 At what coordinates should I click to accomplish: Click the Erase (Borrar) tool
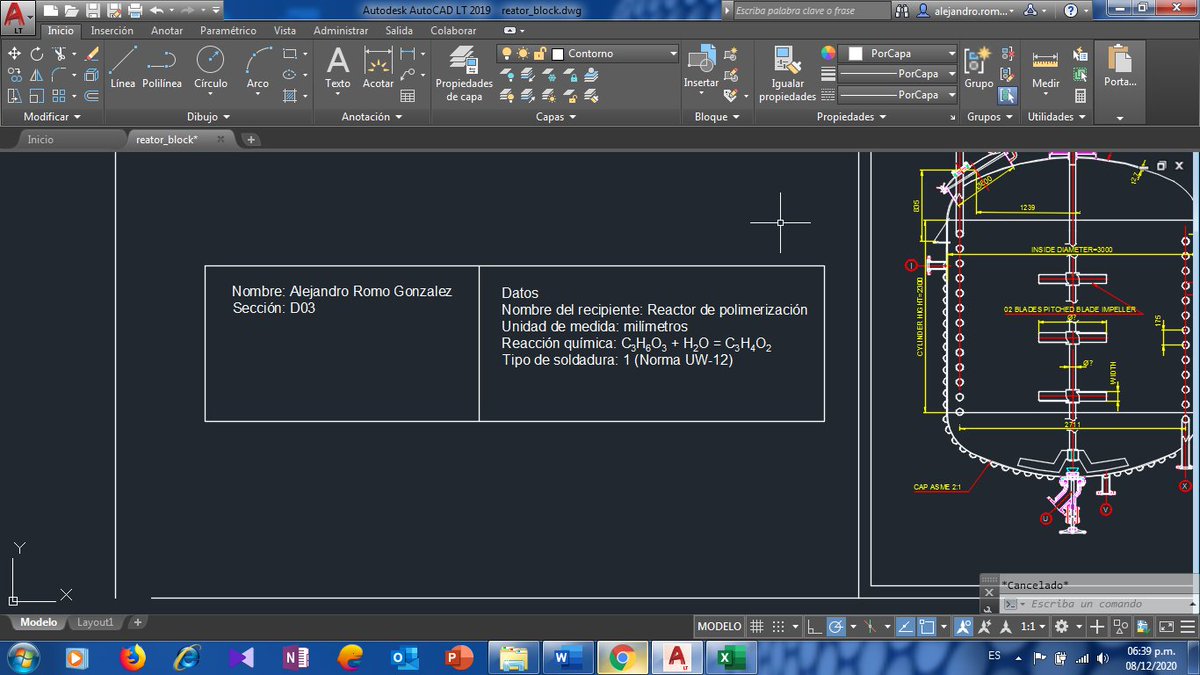[91, 53]
